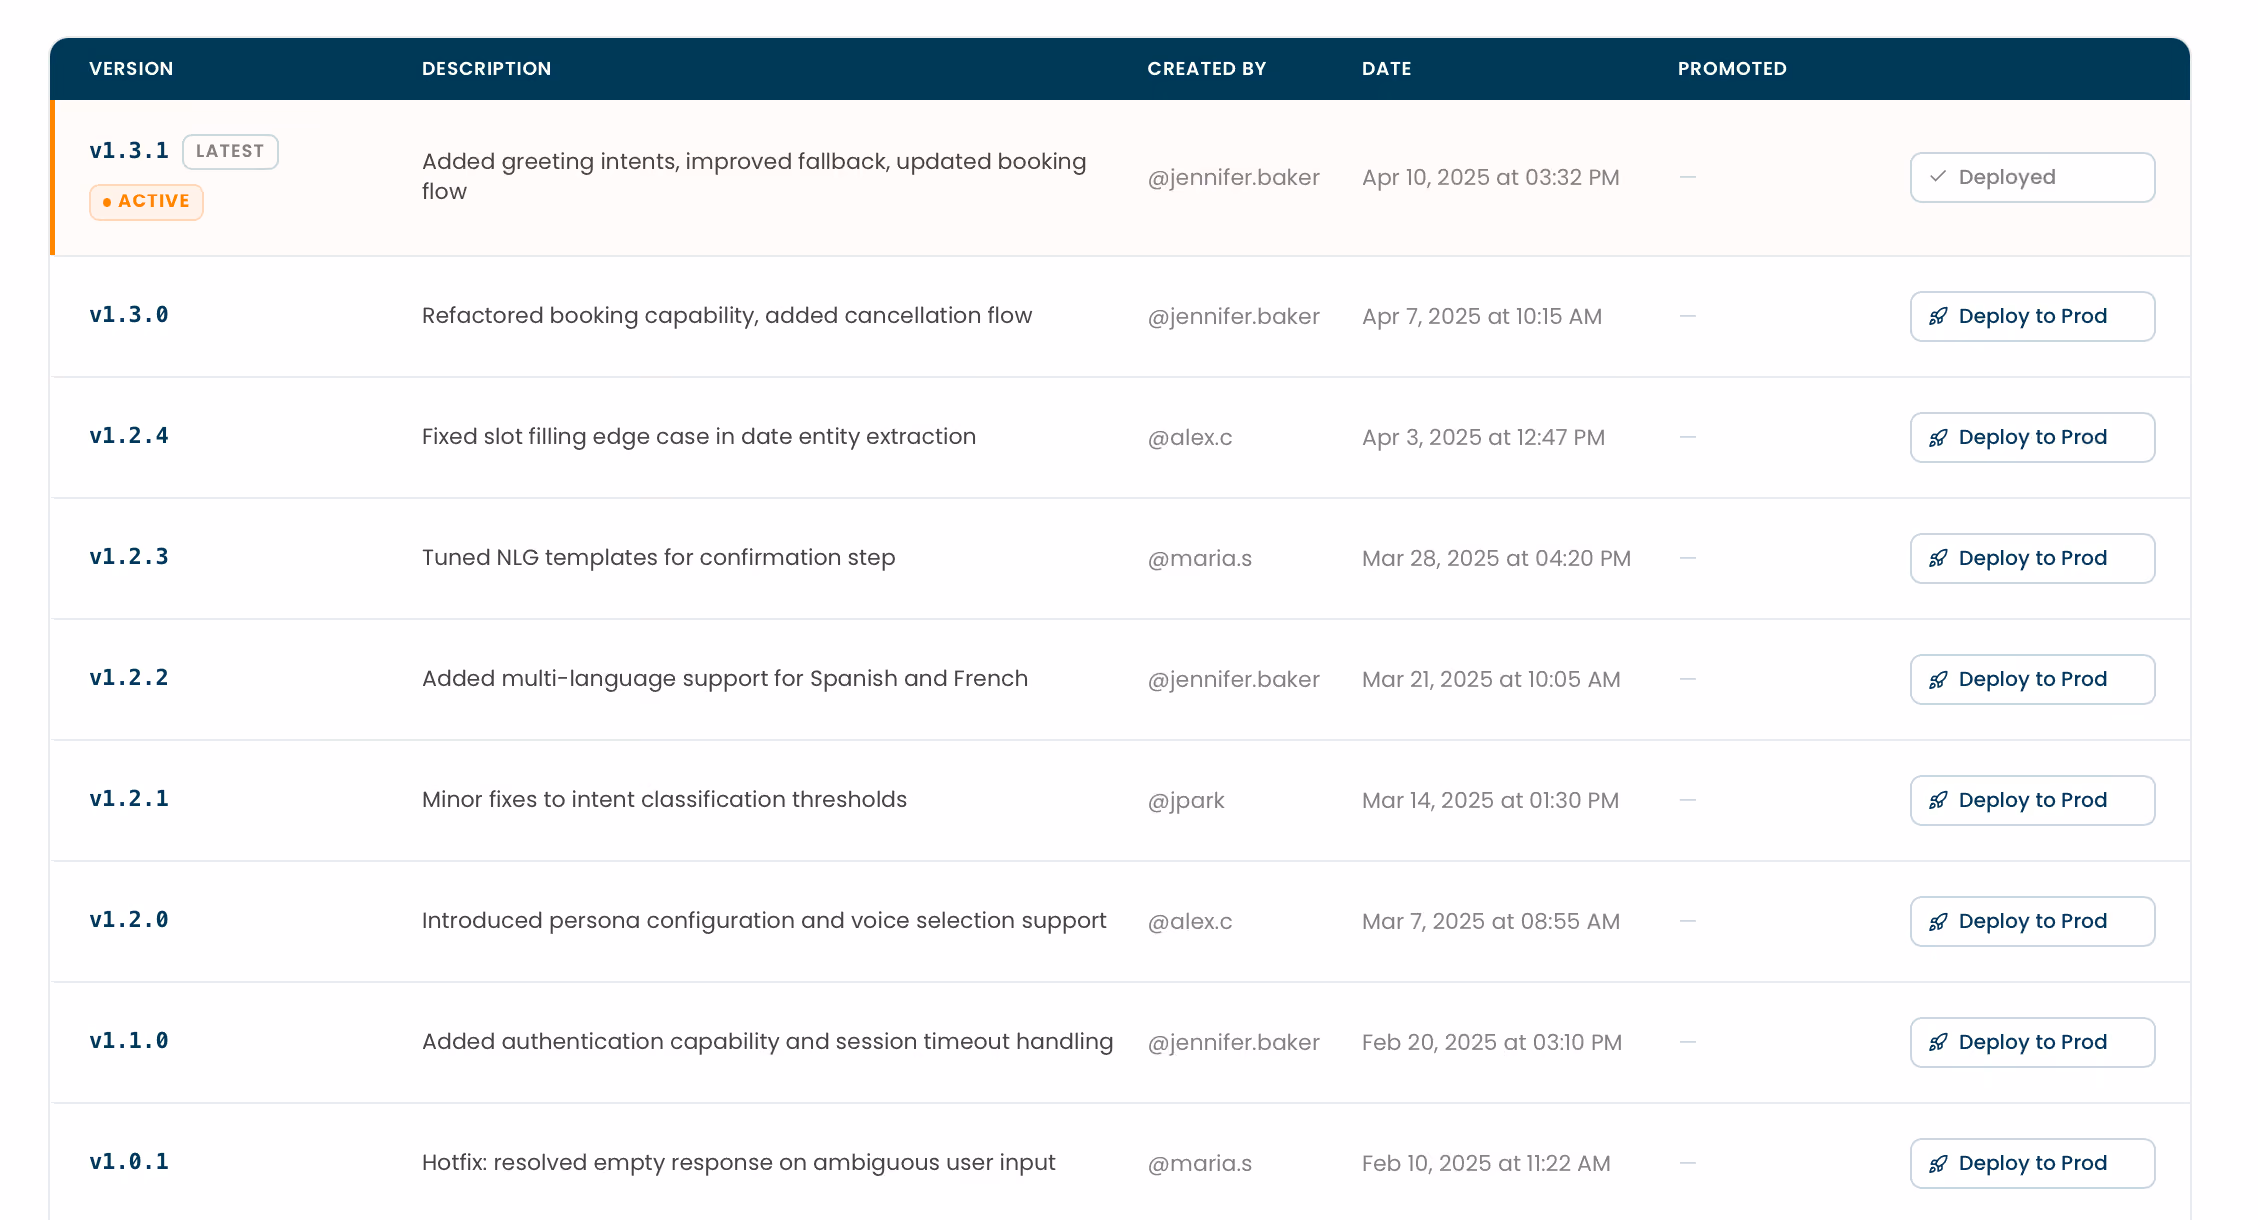This screenshot has height=1220, width=2258.
Task: Select version label v1.2.2
Action: coord(129,678)
